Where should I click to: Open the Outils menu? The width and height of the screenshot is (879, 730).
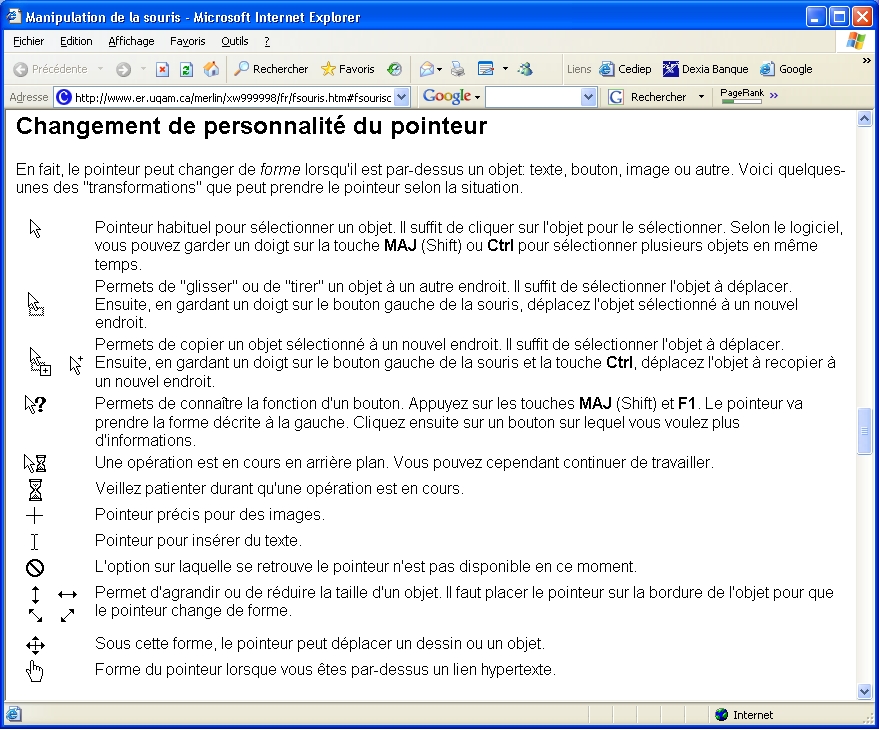point(235,41)
